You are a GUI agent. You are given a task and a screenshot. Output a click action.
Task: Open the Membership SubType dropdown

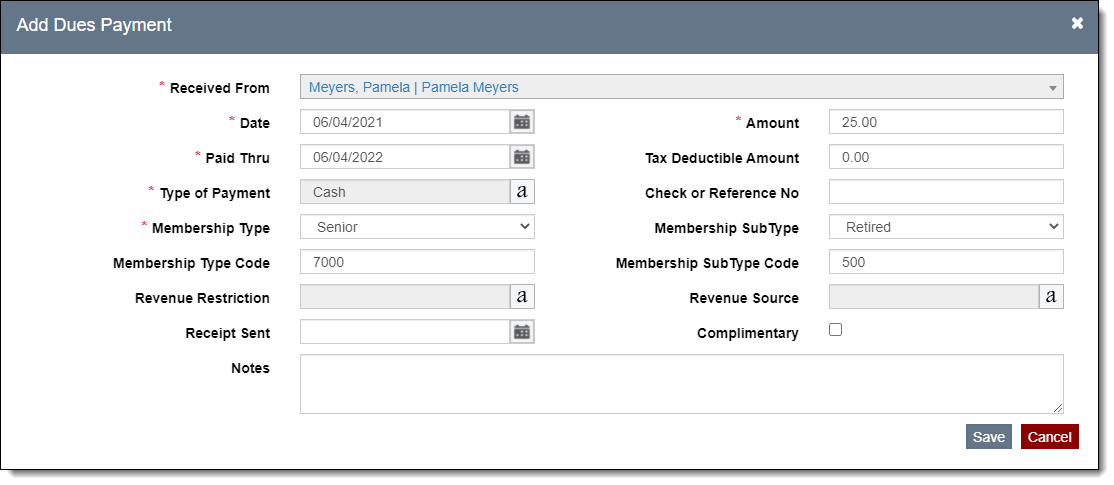(x=946, y=227)
